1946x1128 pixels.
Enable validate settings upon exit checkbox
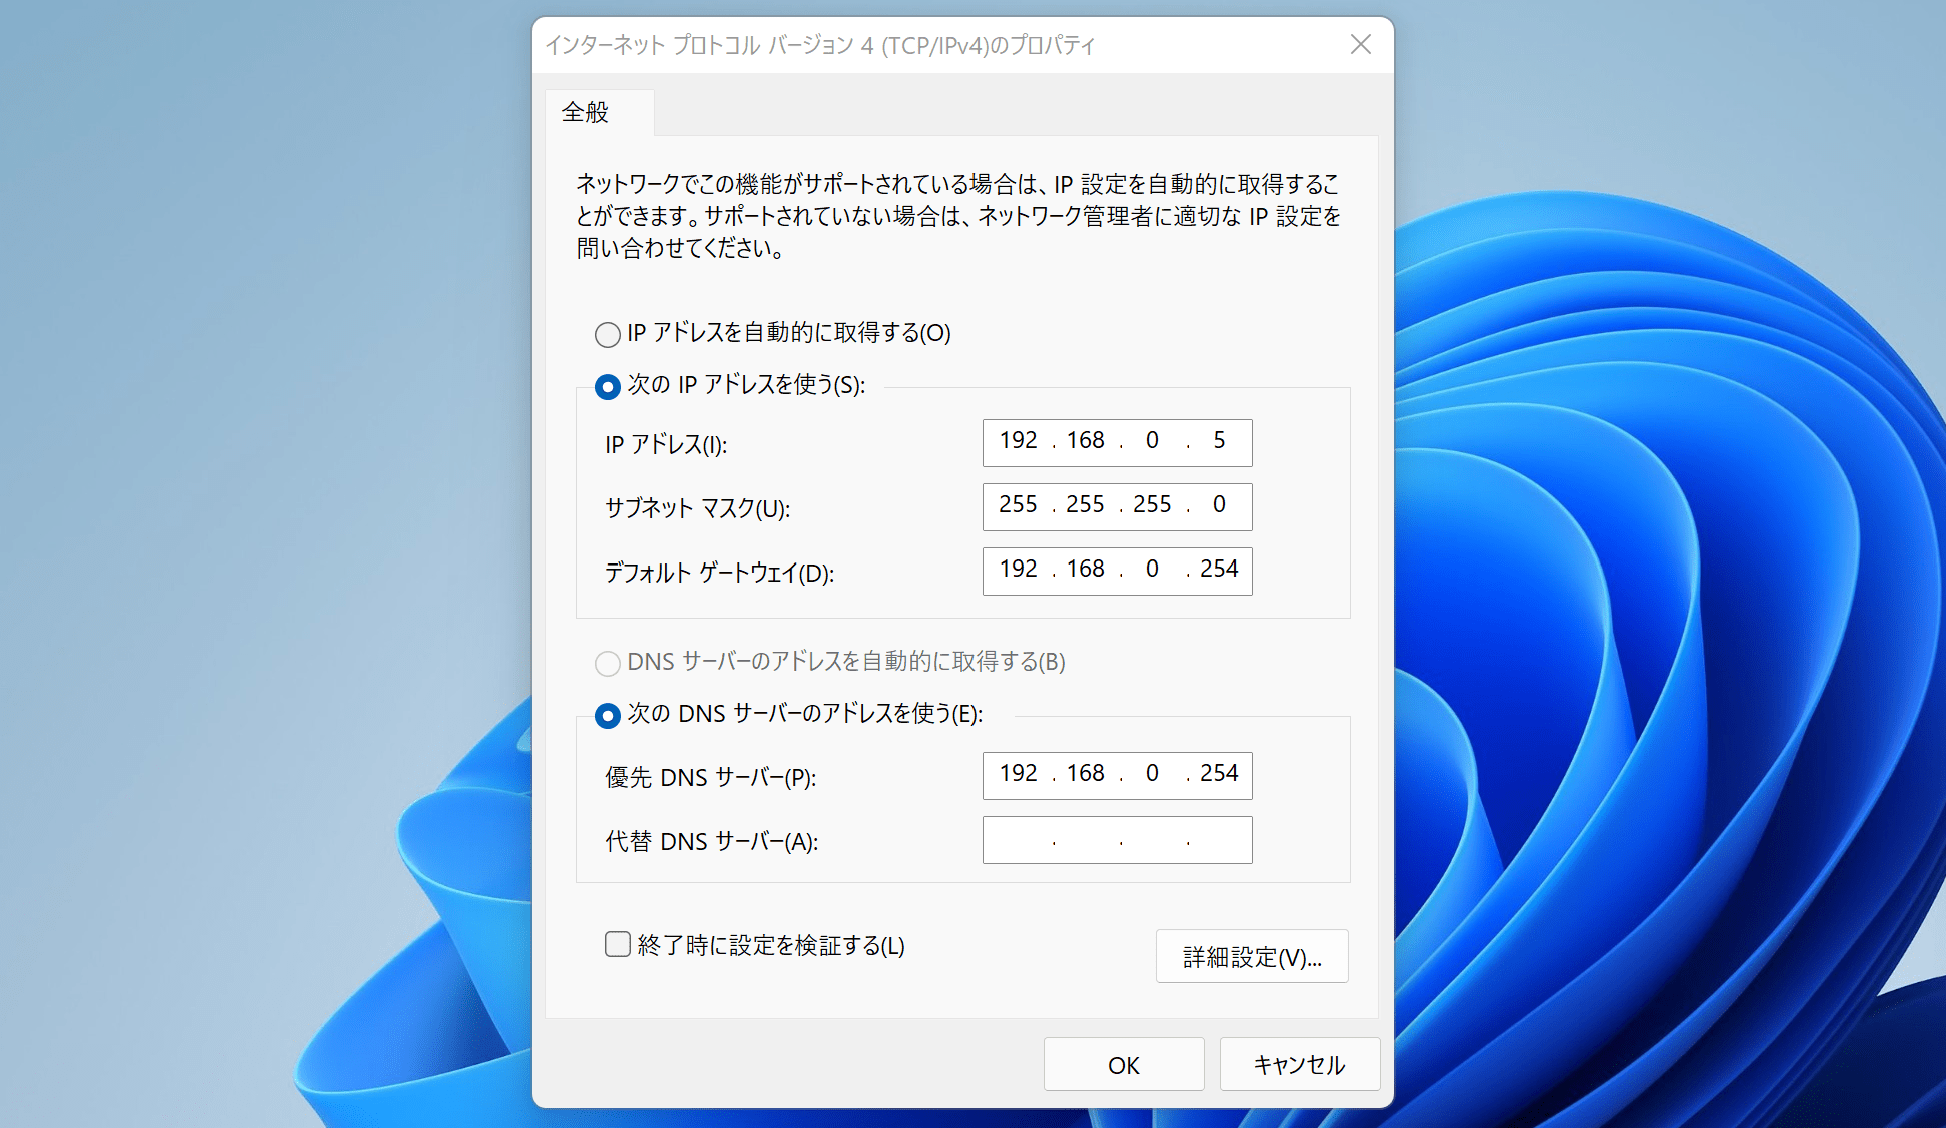tap(618, 944)
